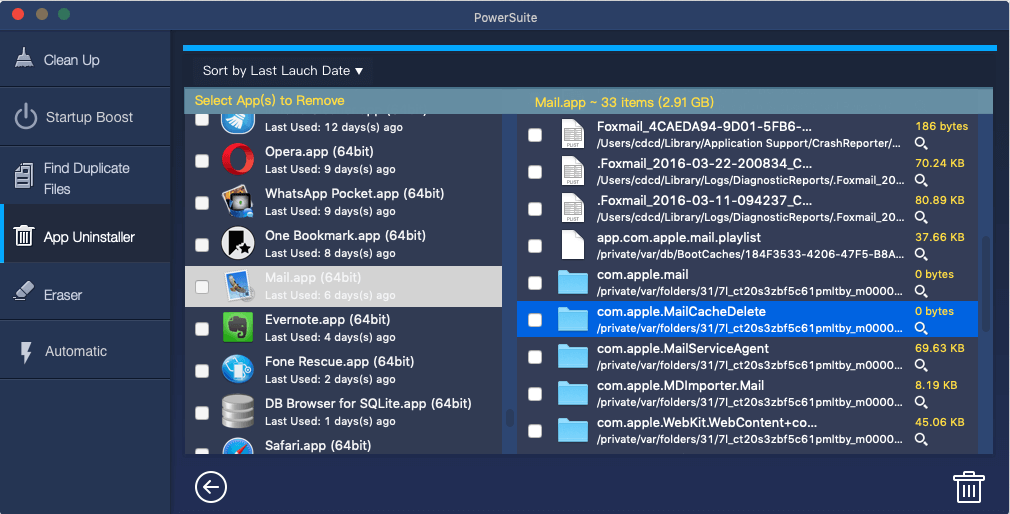This screenshot has height=514, width=1010.
Task: Check the One Bookmark.app checkbox
Action: coord(202,245)
